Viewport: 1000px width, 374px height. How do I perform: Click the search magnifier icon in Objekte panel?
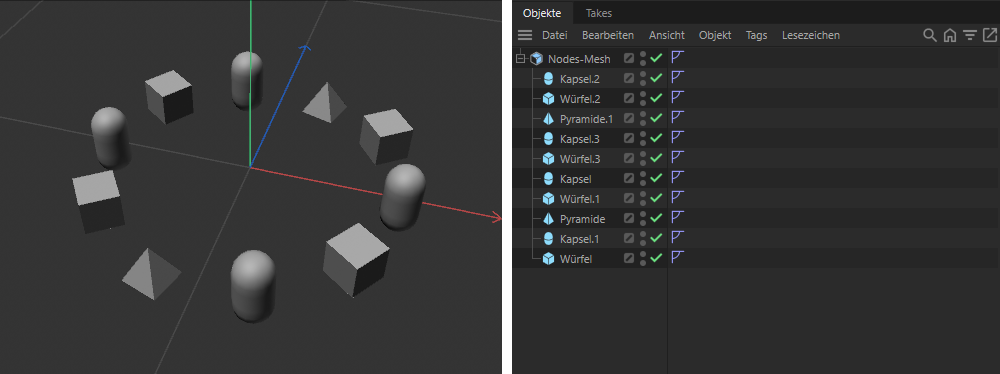tap(930, 35)
